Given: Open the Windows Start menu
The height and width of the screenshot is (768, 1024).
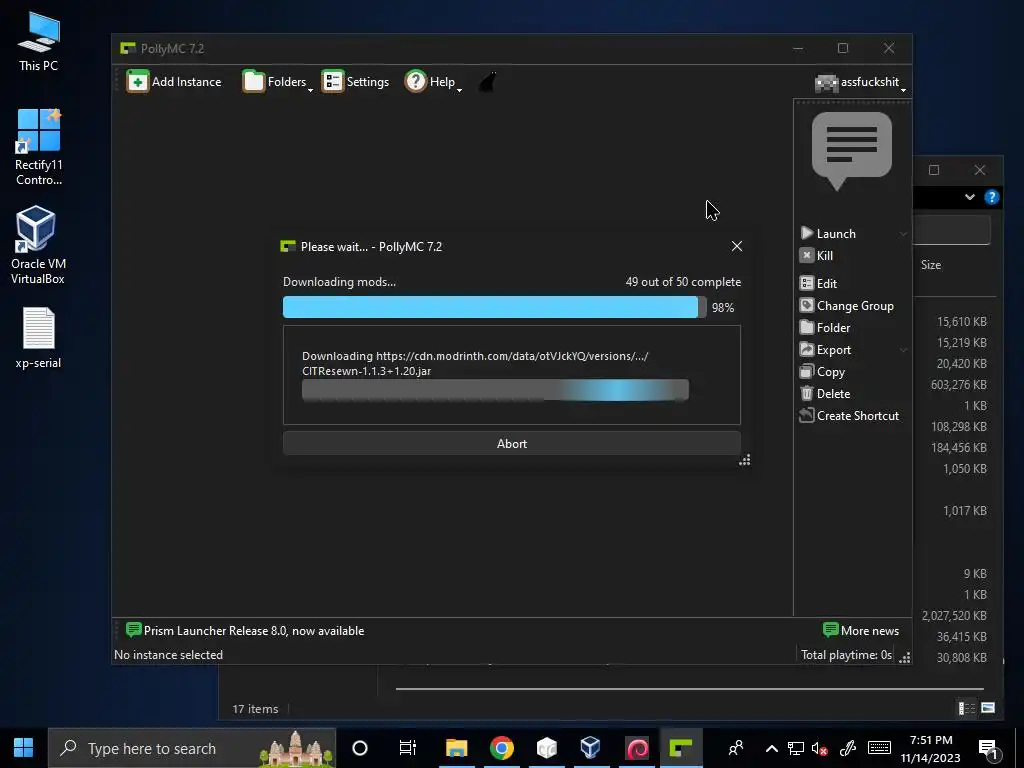Looking at the screenshot, I should point(24,748).
